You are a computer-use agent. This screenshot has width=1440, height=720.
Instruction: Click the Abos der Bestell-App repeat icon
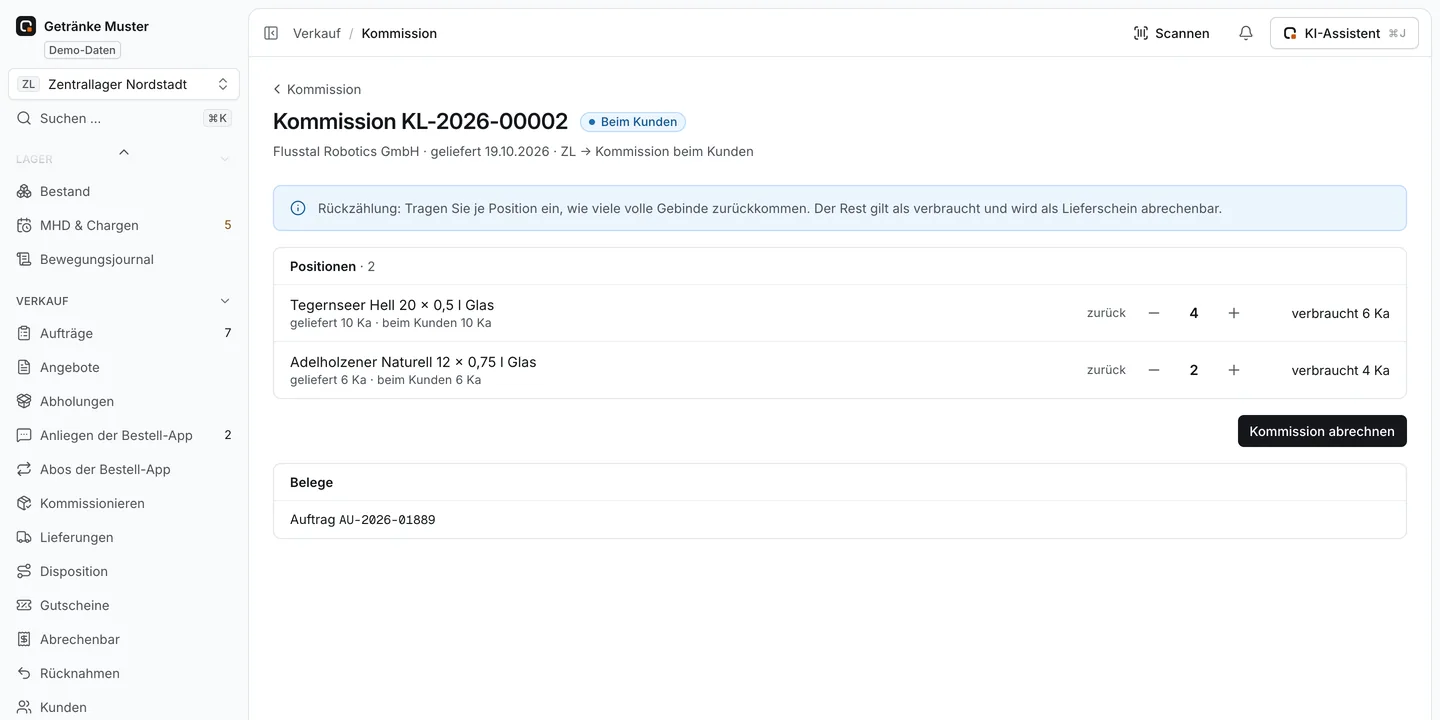coord(25,469)
